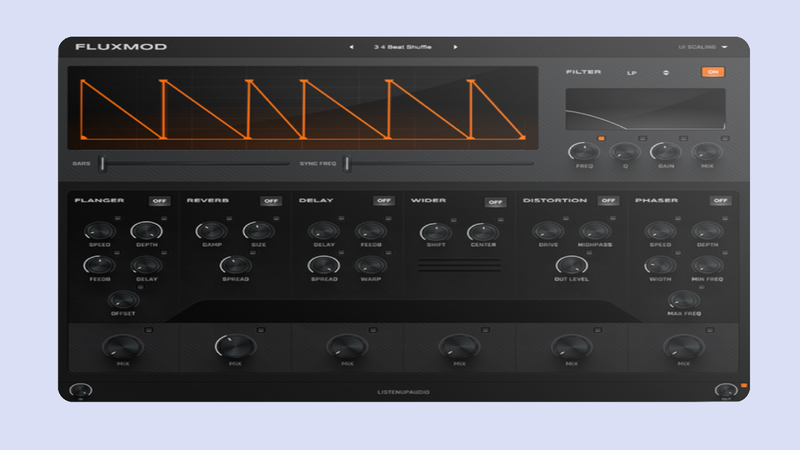
Task: Go to the previous preset arrow
Action: point(350,47)
